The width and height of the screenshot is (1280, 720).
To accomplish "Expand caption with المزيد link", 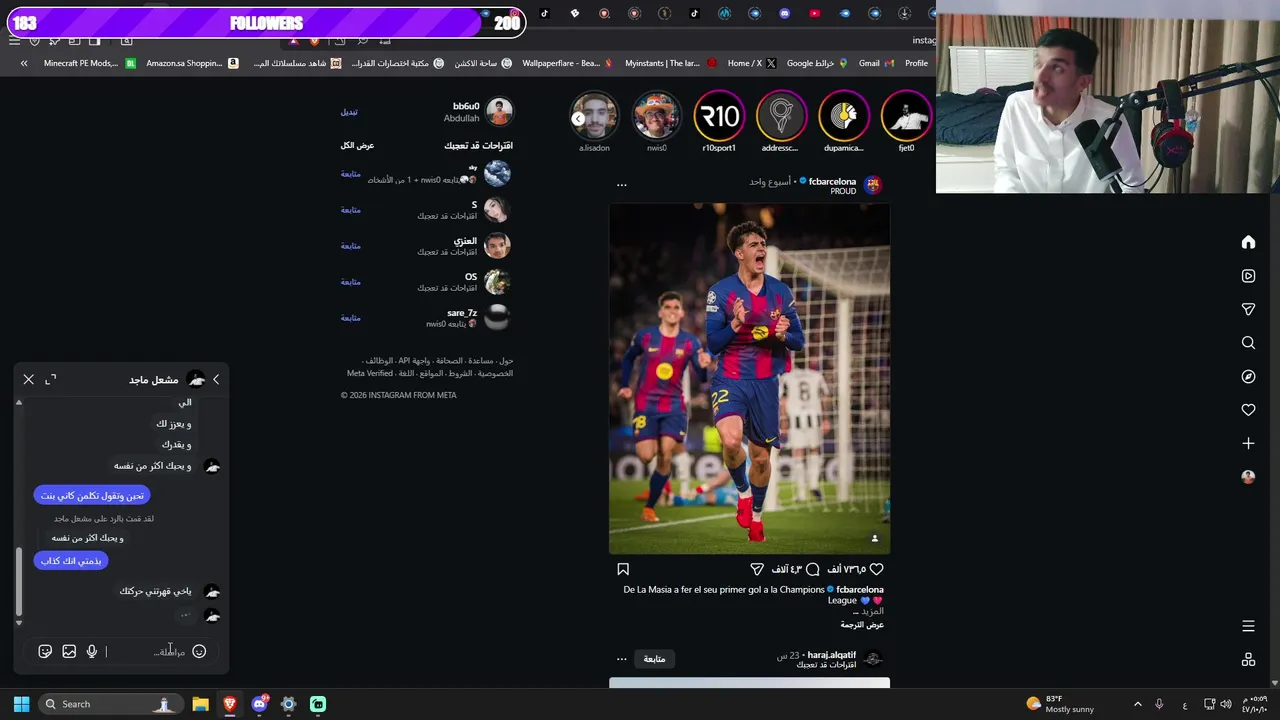I will click(872, 611).
